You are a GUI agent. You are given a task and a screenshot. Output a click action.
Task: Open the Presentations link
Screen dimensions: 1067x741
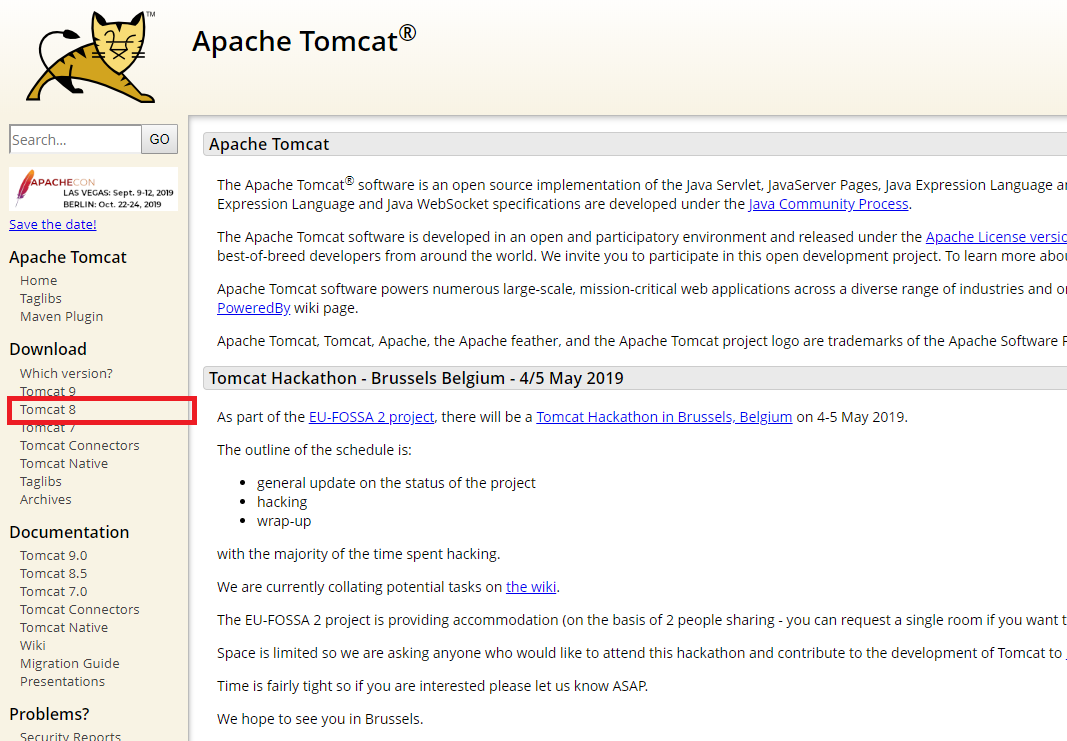[x=63, y=682]
